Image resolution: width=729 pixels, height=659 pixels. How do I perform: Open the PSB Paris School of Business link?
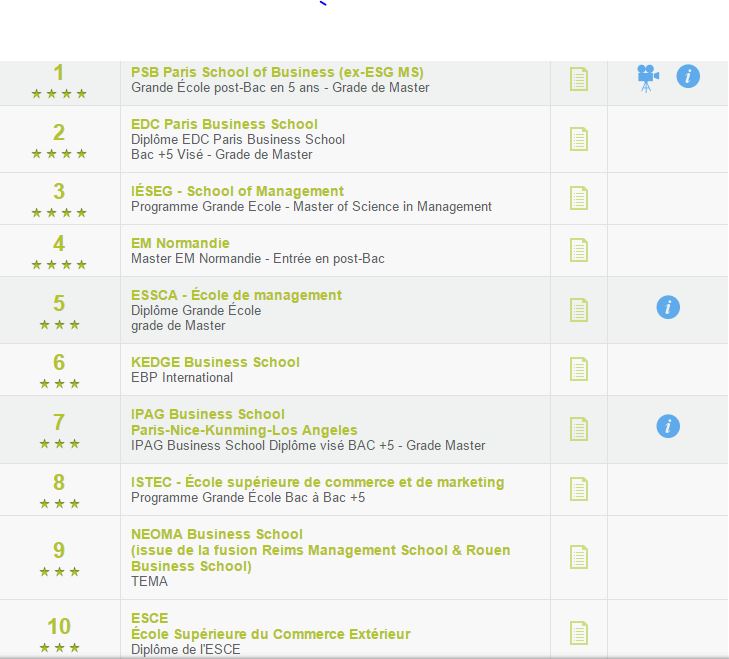click(x=277, y=72)
